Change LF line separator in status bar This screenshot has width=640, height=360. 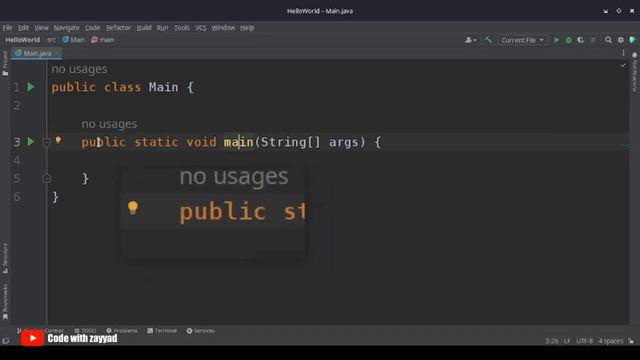point(567,341)
